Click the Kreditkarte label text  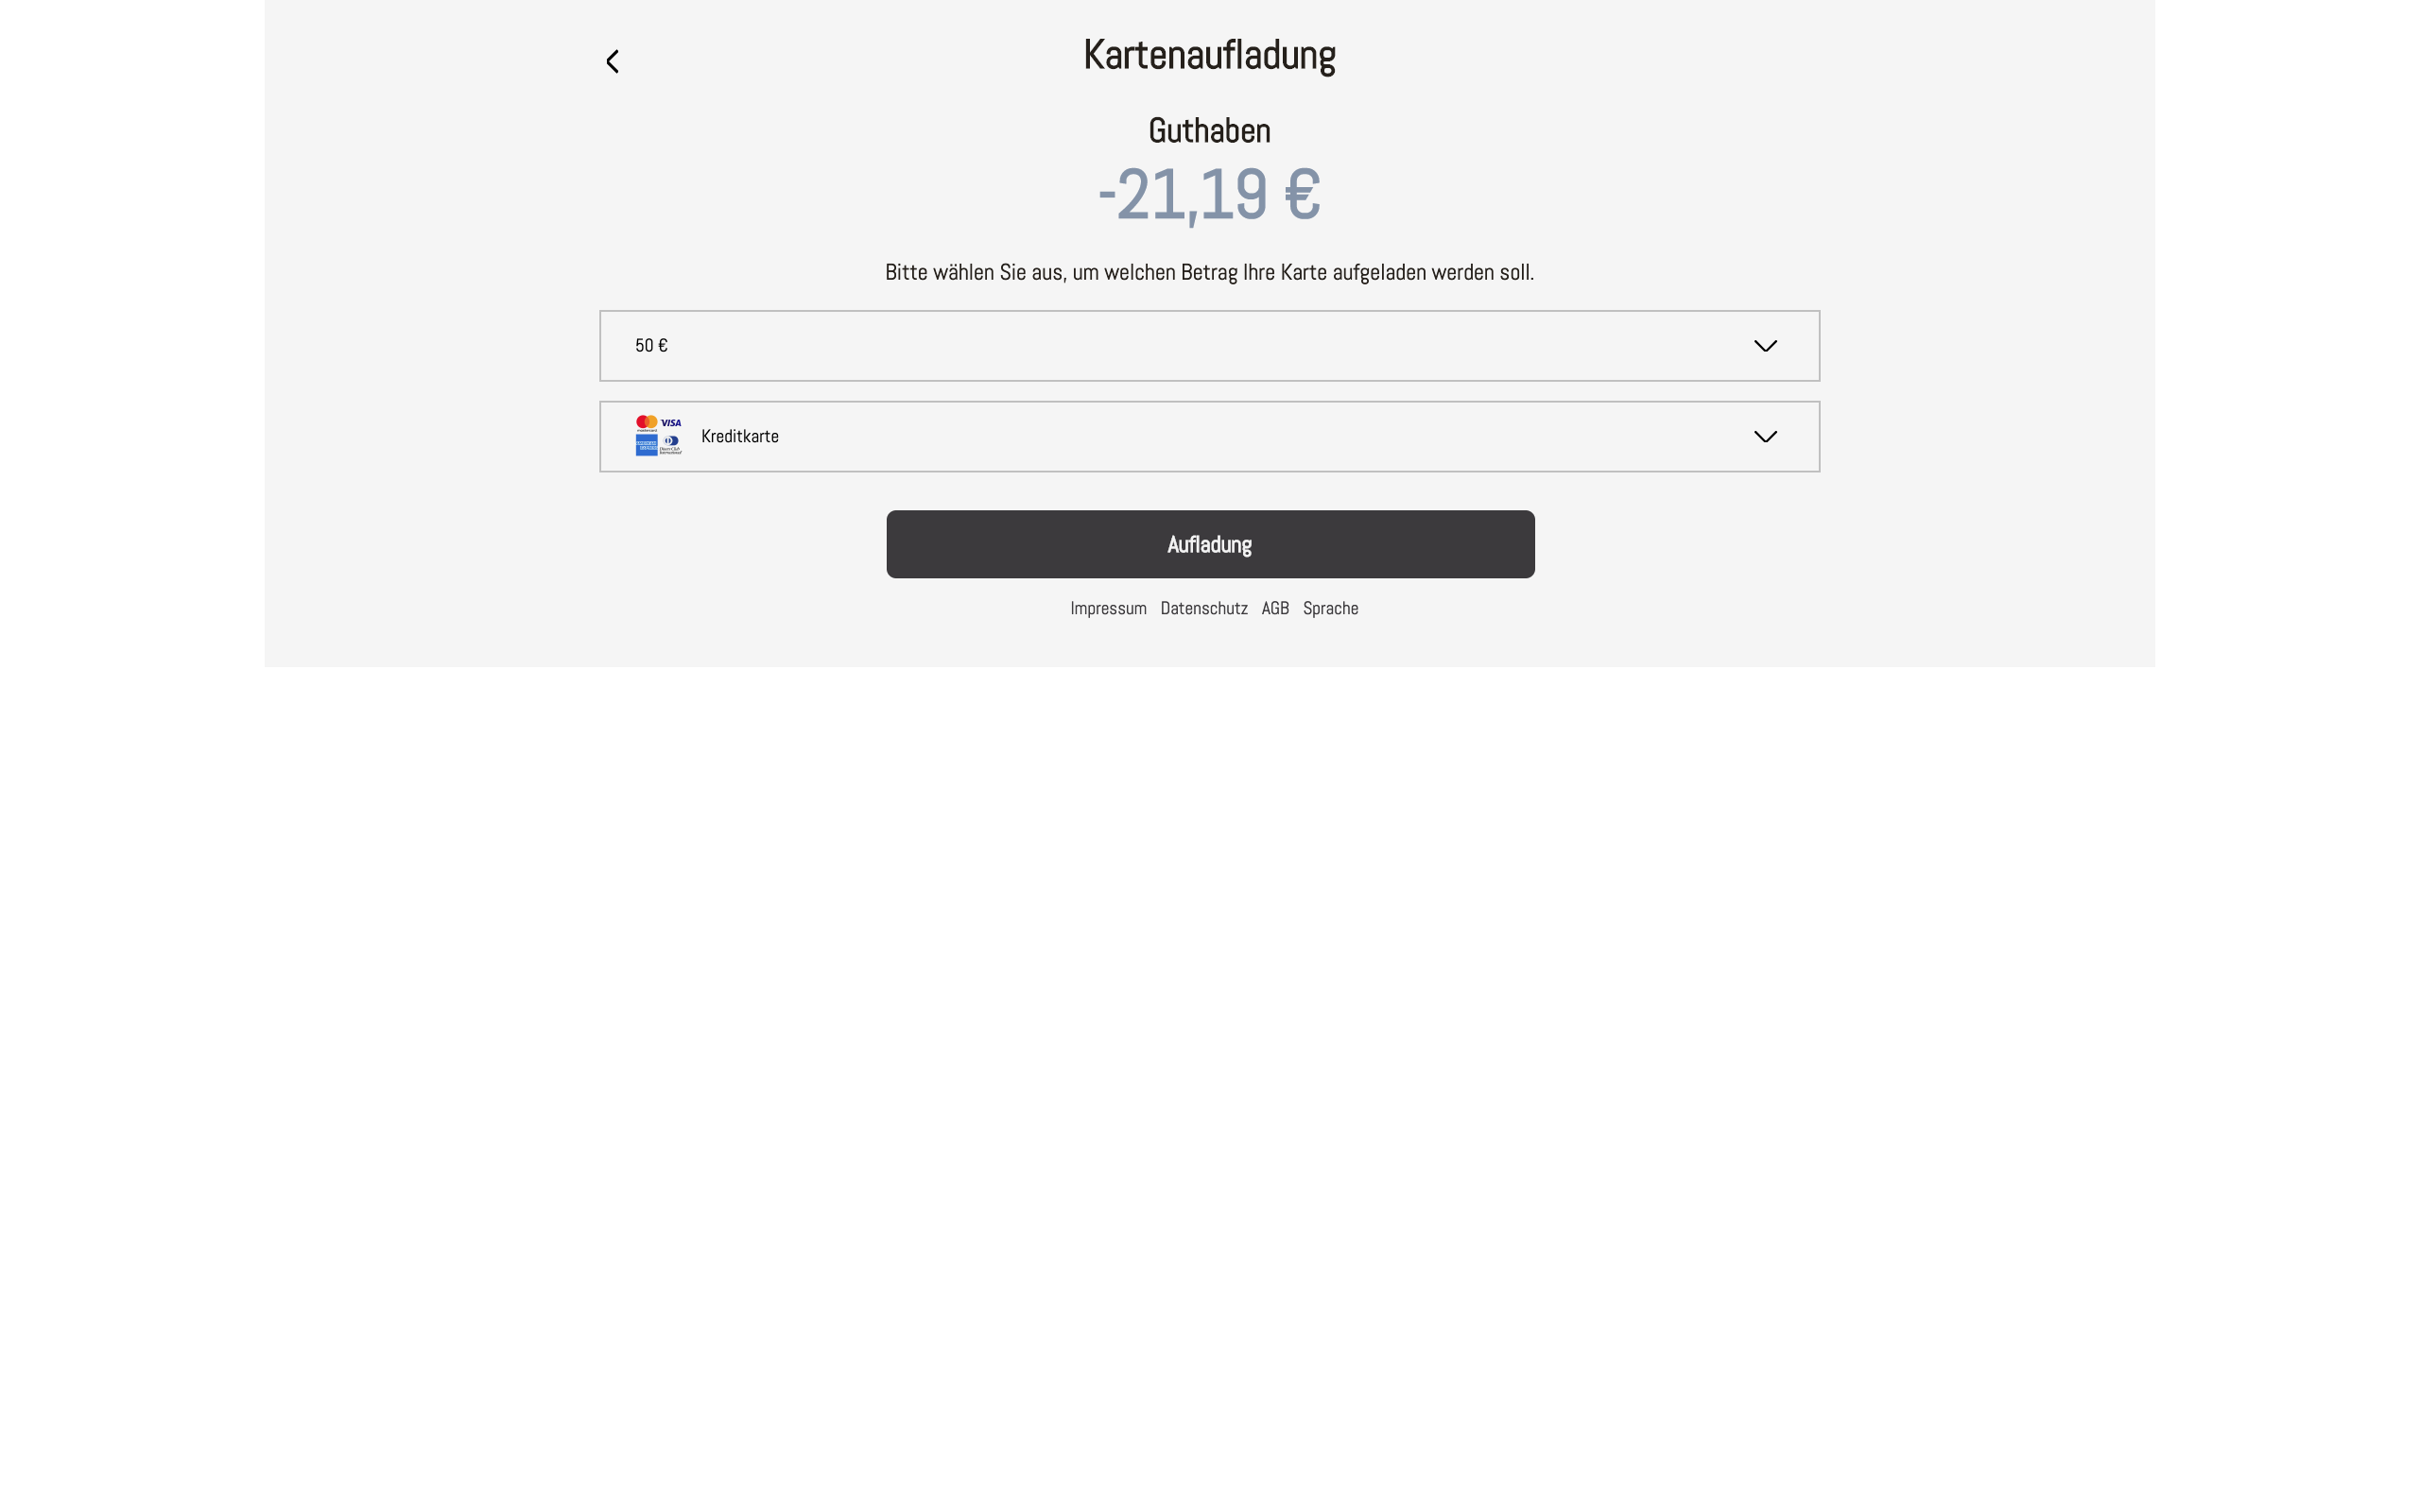[740, 437]
